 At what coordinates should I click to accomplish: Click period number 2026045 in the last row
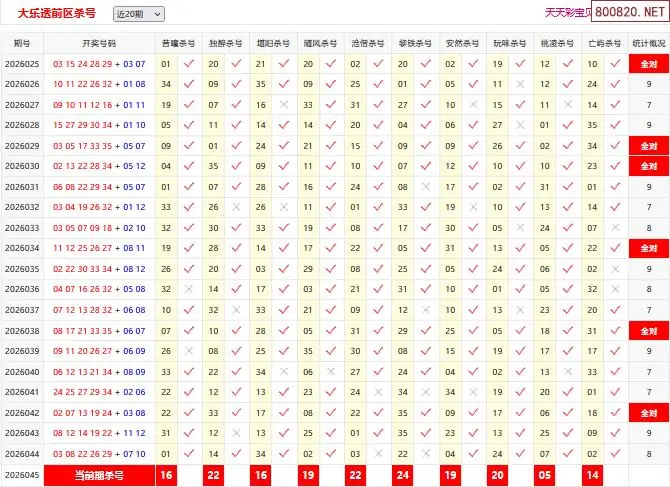[22, 475]
